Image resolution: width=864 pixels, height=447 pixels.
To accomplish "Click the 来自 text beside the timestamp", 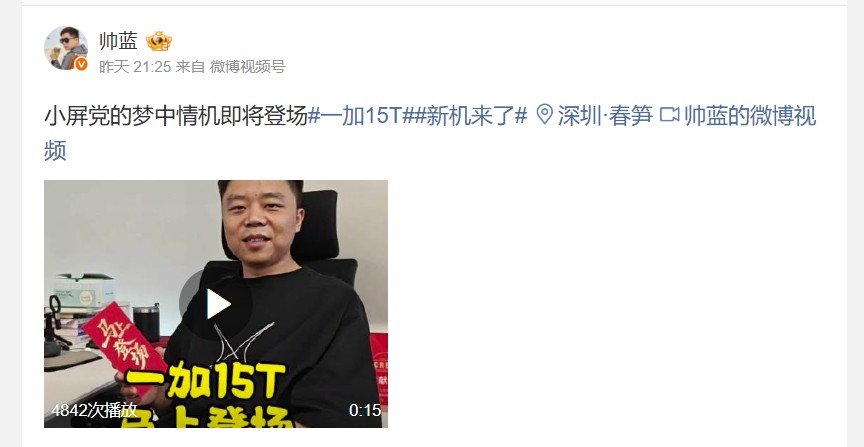I will [x=190, y=67].
